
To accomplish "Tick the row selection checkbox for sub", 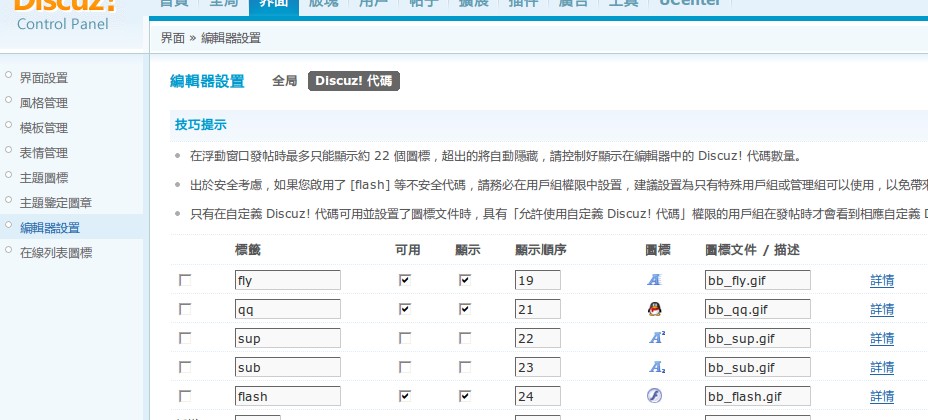I will click(x=185, y=367).
